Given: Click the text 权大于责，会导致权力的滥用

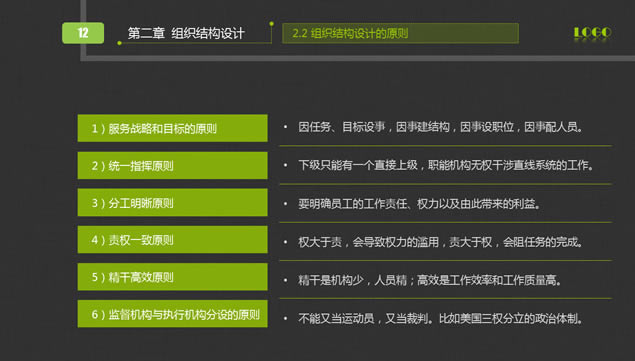Looking at the screenshot, I should (x=369, y=242).
